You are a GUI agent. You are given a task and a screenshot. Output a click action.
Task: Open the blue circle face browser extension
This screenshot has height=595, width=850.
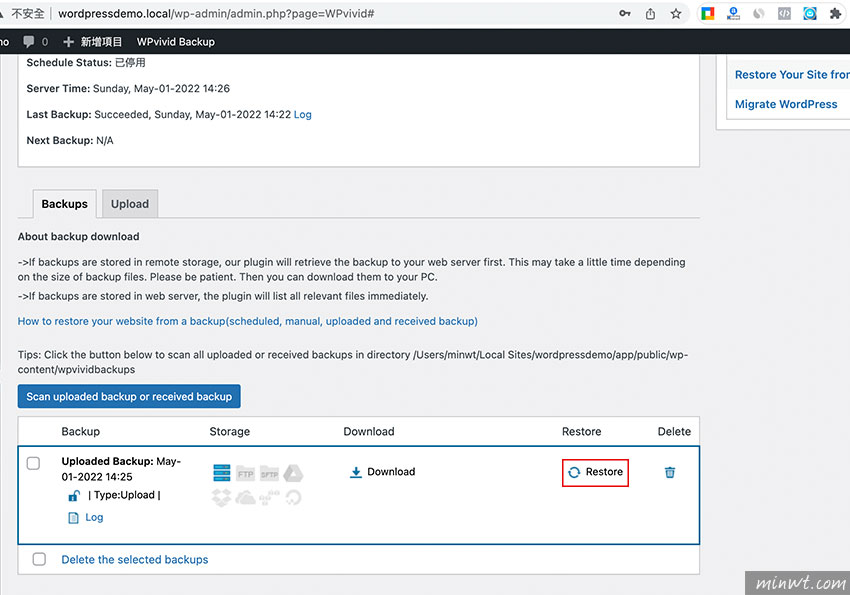pyautogui.click(x=810, y=14)
